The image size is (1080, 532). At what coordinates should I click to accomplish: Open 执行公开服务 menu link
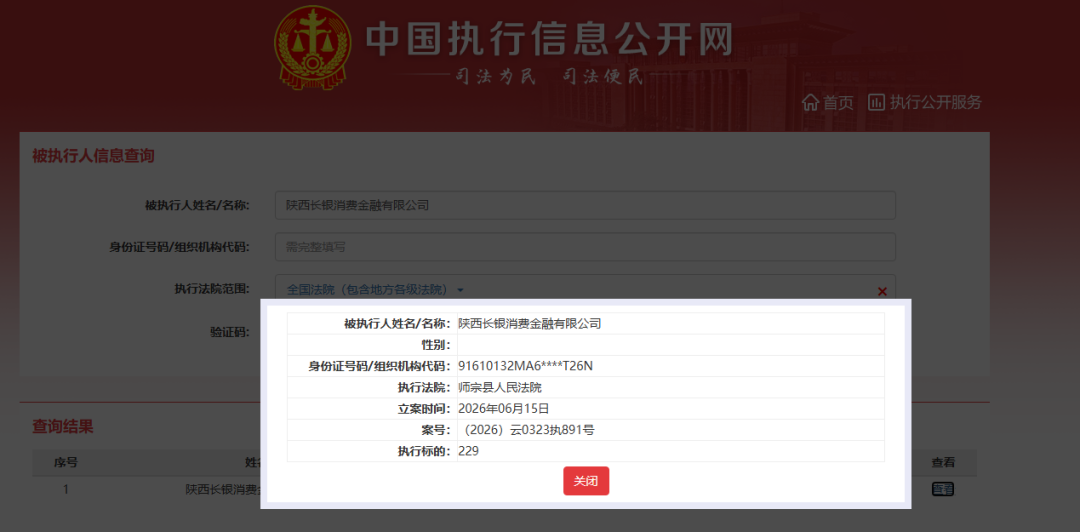[935, 103]
